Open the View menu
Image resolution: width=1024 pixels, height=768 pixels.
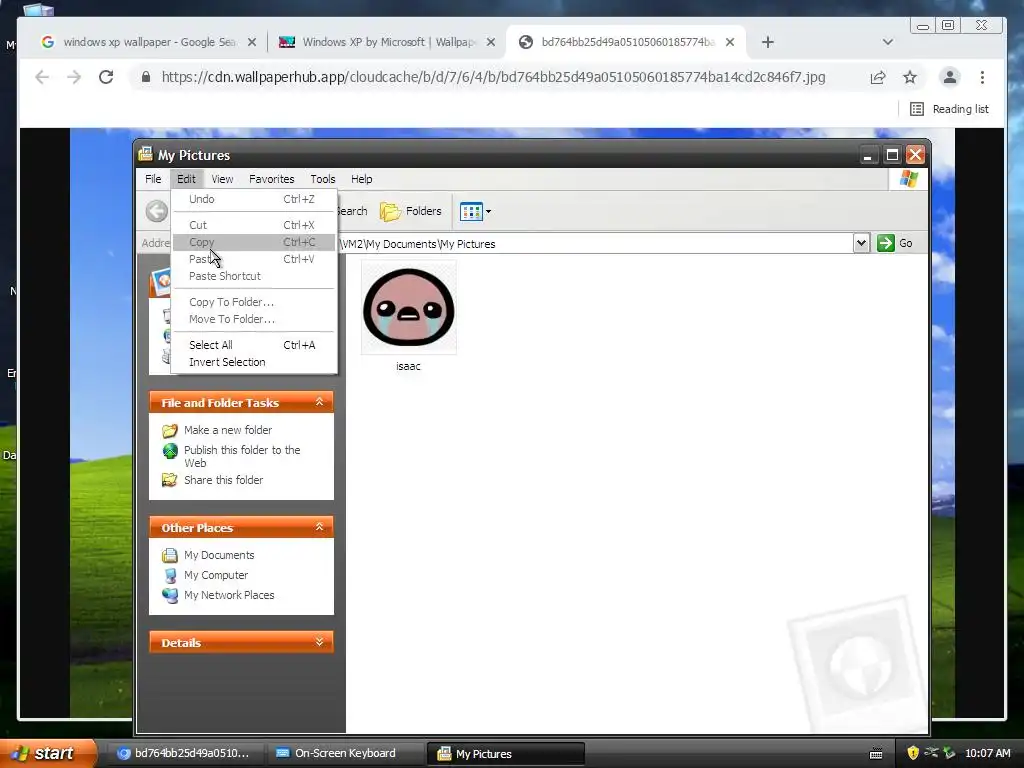pos(222,179)
